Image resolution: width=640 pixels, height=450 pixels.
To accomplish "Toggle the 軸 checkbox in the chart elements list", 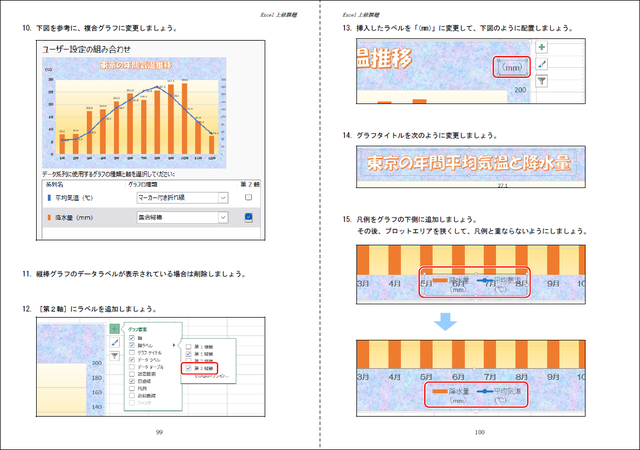I will (x=132, y=338).
